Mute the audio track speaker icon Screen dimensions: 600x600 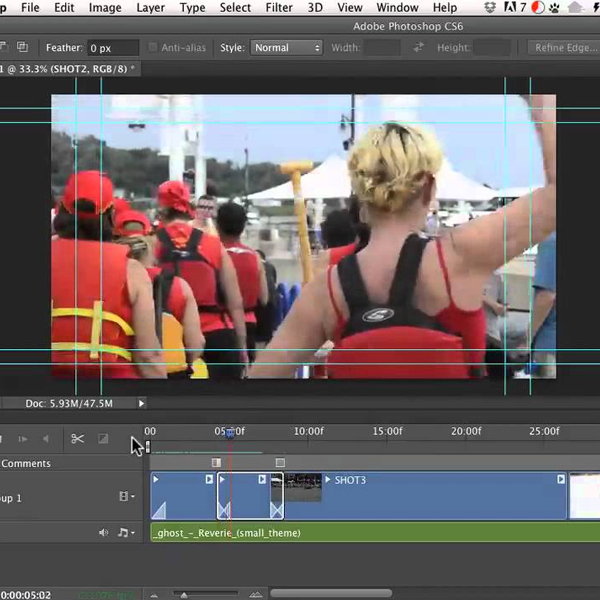[x=103, y=533]
